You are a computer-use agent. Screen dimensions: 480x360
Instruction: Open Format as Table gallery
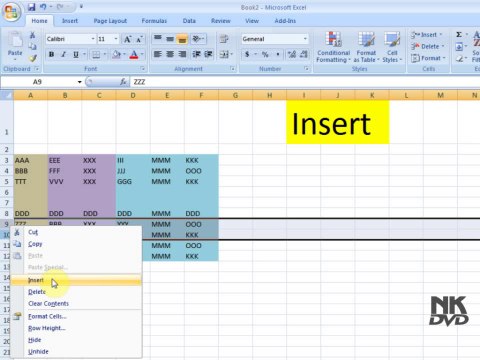tap(366, 47)
